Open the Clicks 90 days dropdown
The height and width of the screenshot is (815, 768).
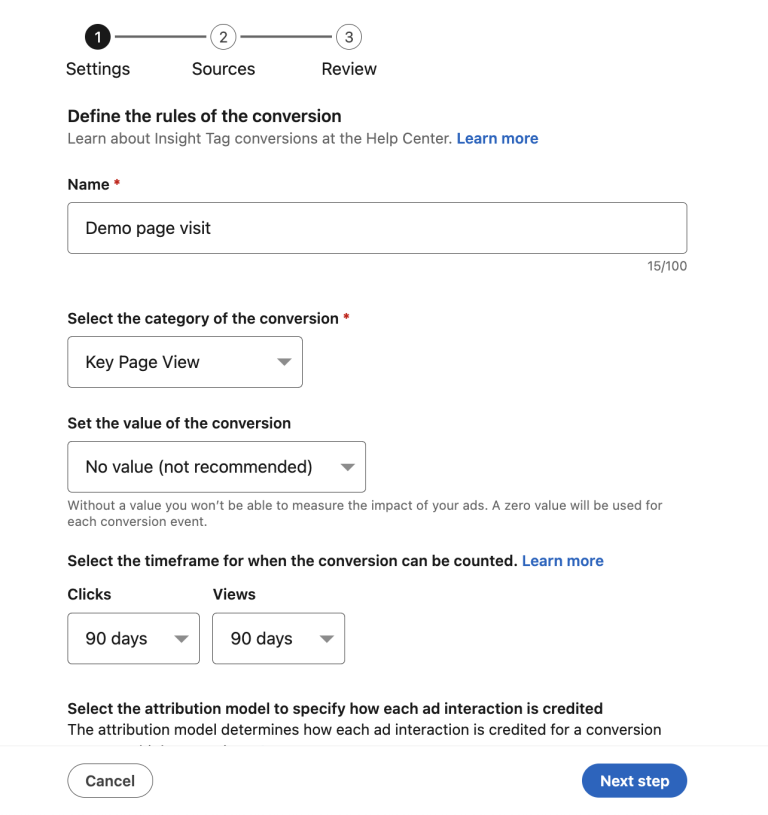tap(133, 638)
